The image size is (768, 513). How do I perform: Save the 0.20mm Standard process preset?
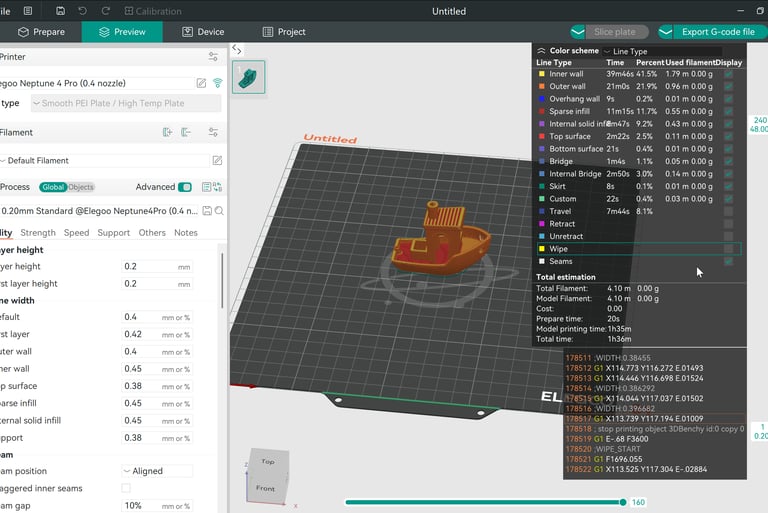click(x=207, y=211)
